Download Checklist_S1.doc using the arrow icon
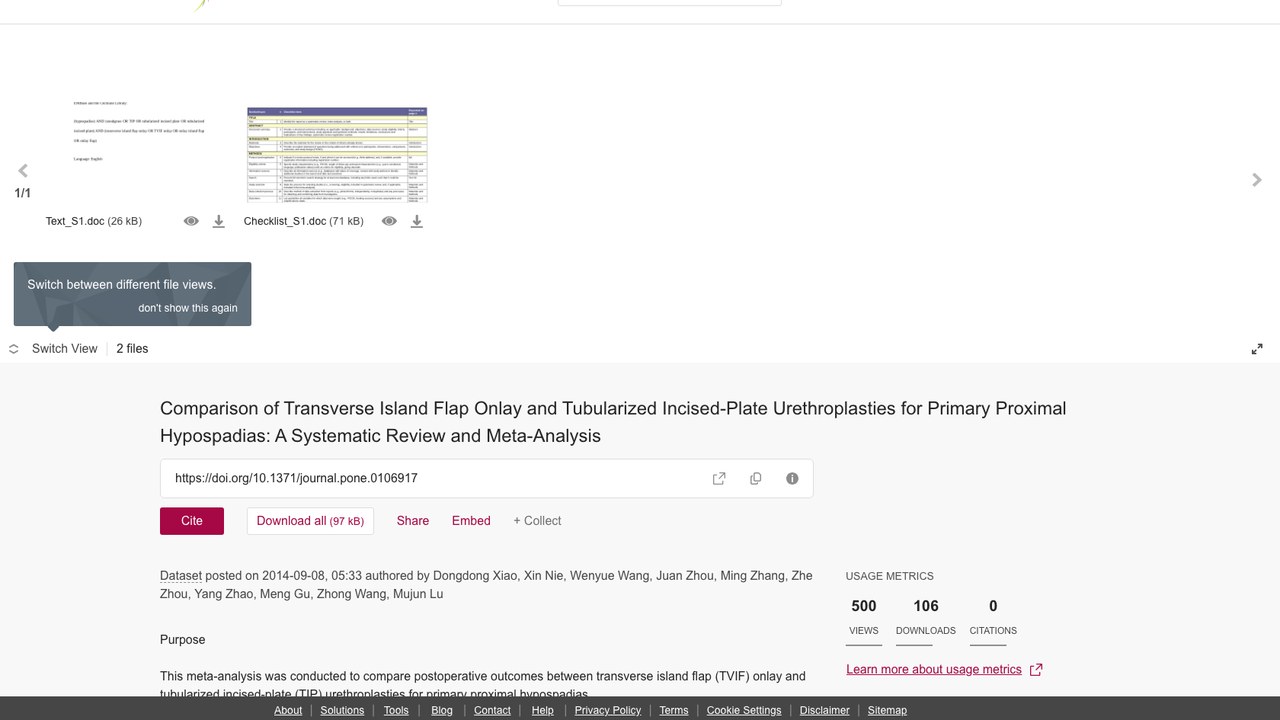Screen dimensions: 1280x720 coord(417,221)
